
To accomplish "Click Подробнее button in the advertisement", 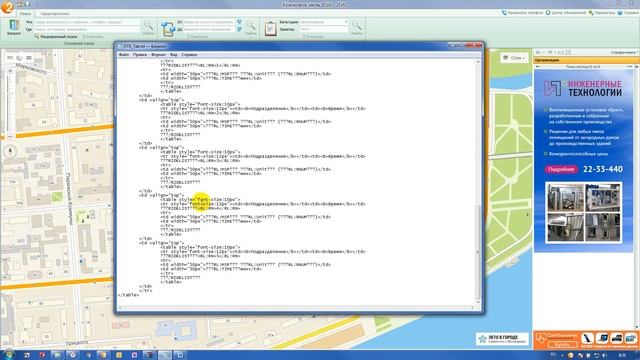I will pos(561,169).
